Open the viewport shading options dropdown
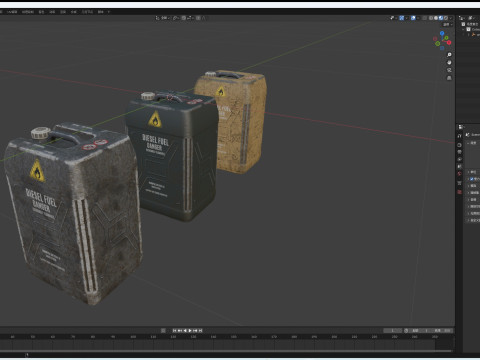 (451, 18)
